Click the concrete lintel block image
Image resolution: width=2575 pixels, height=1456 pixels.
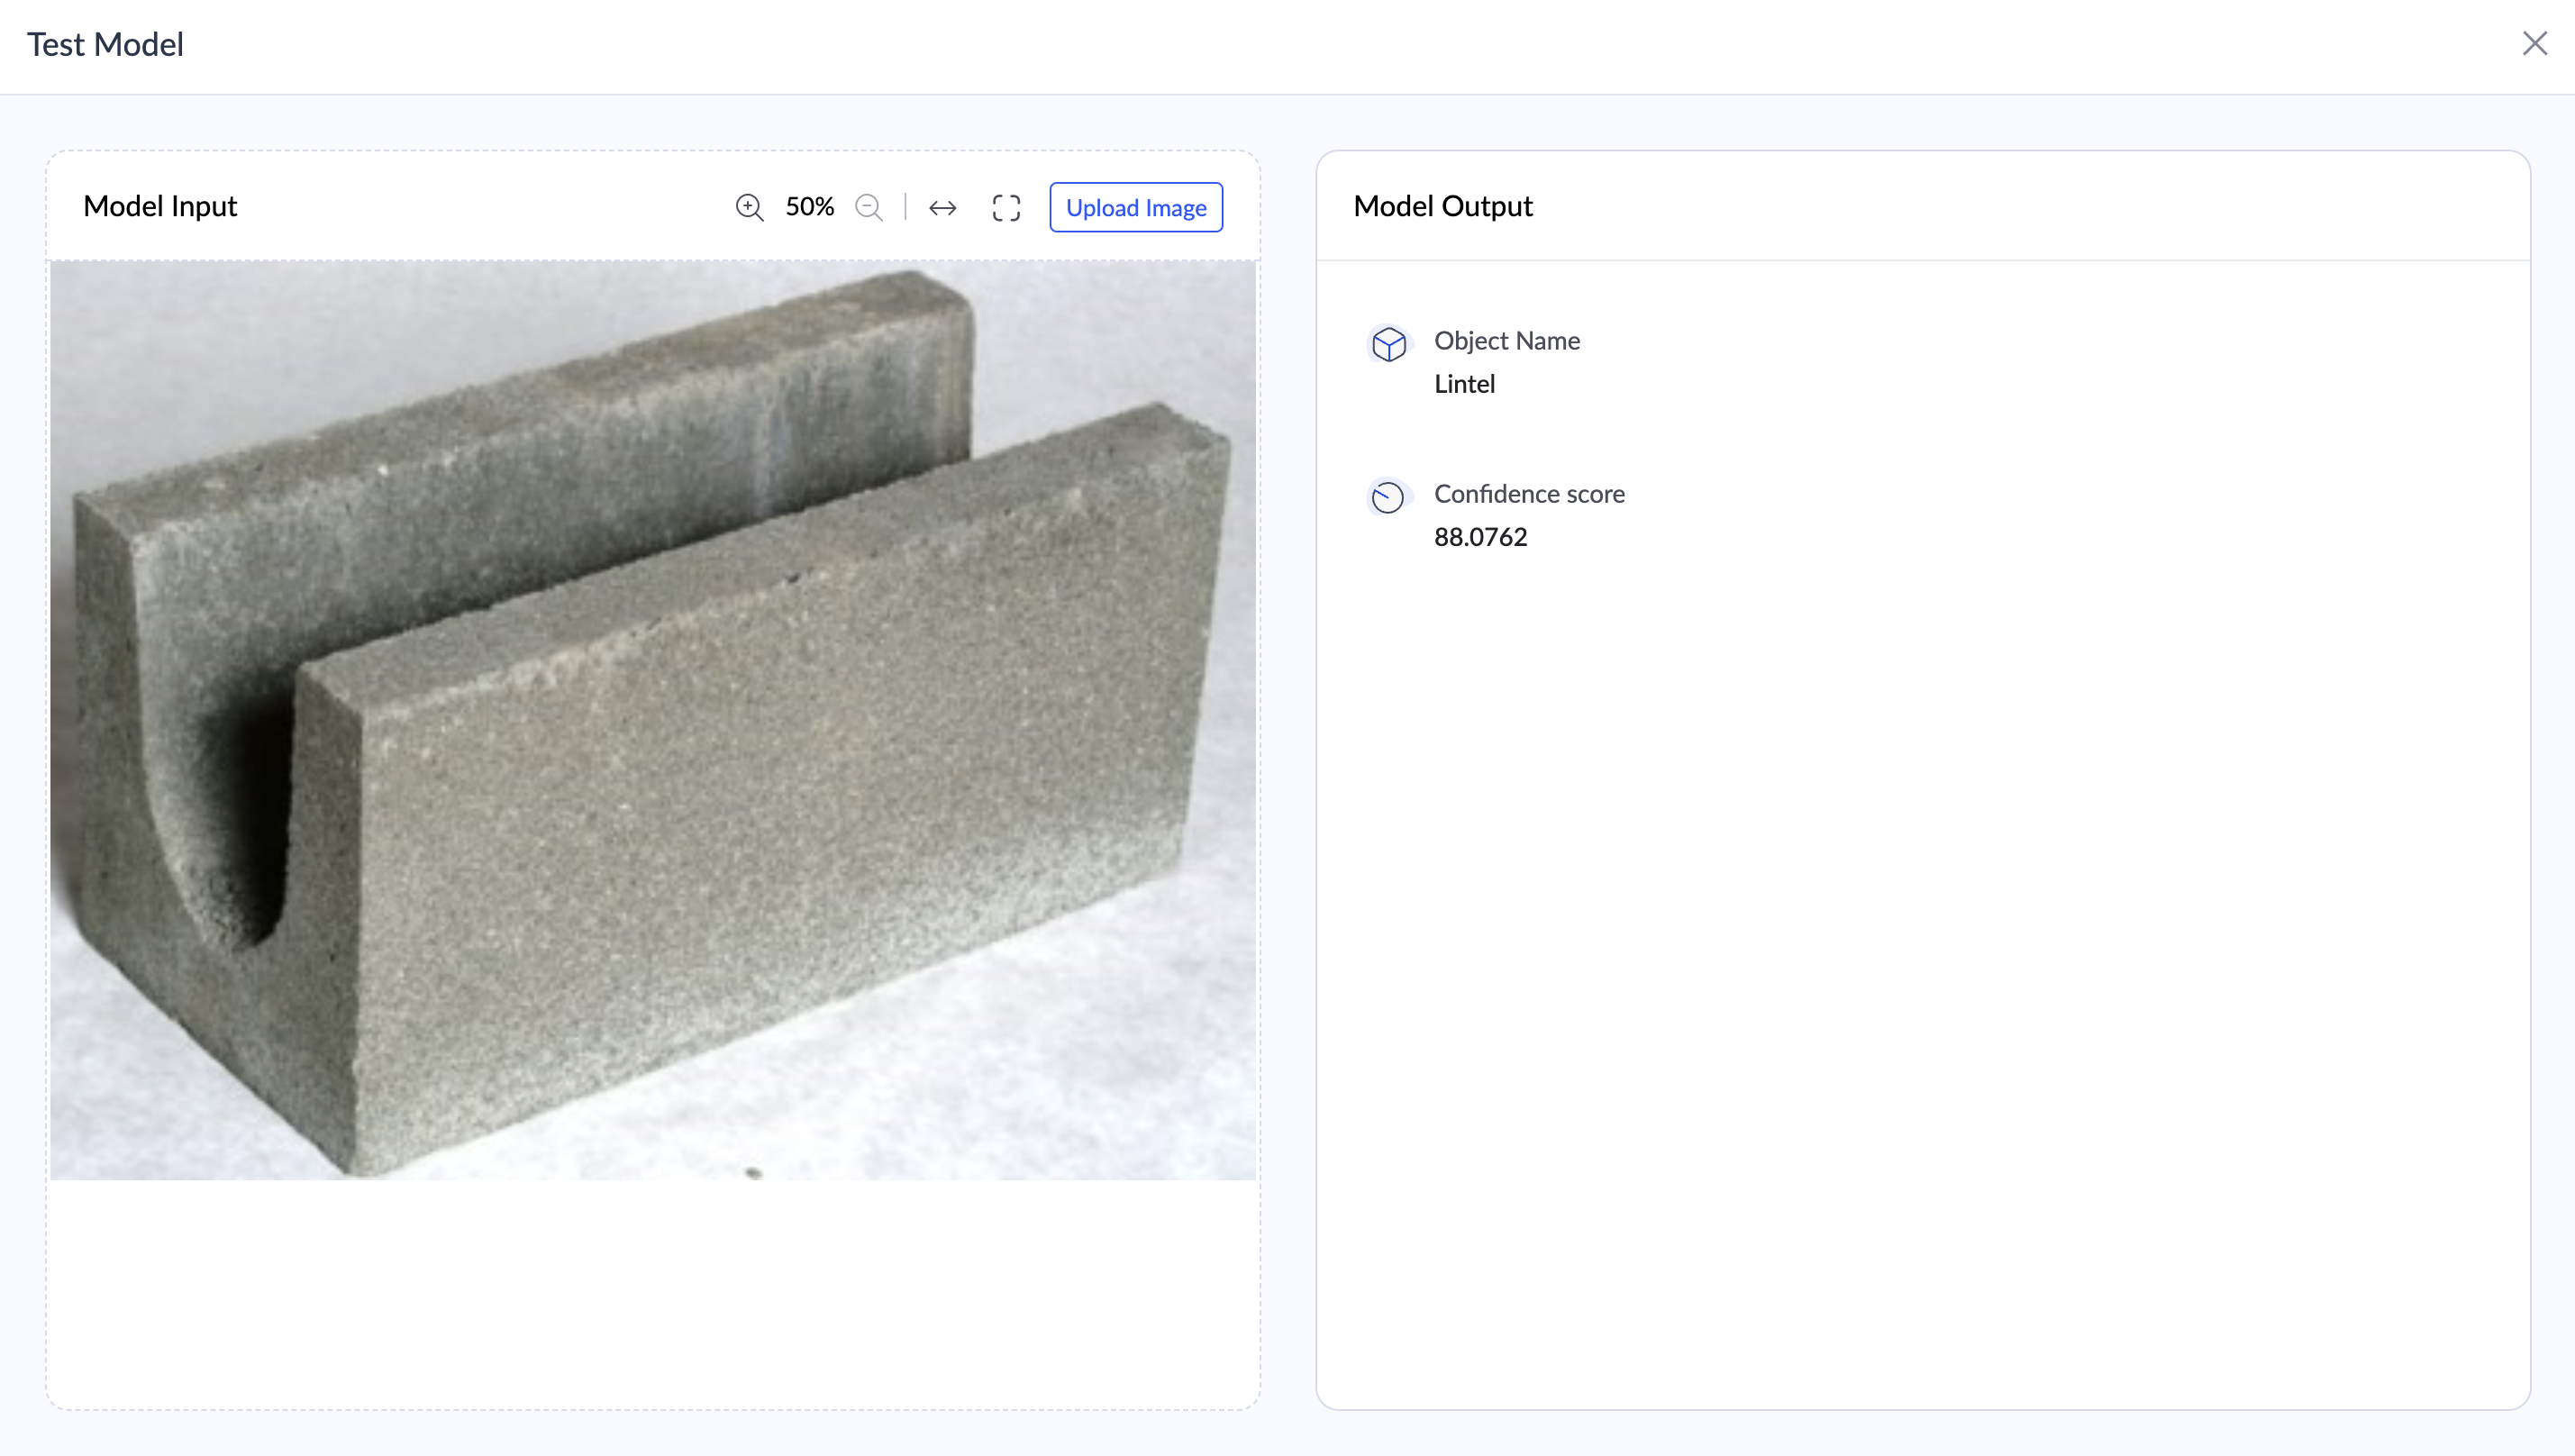tap(652, 720)
